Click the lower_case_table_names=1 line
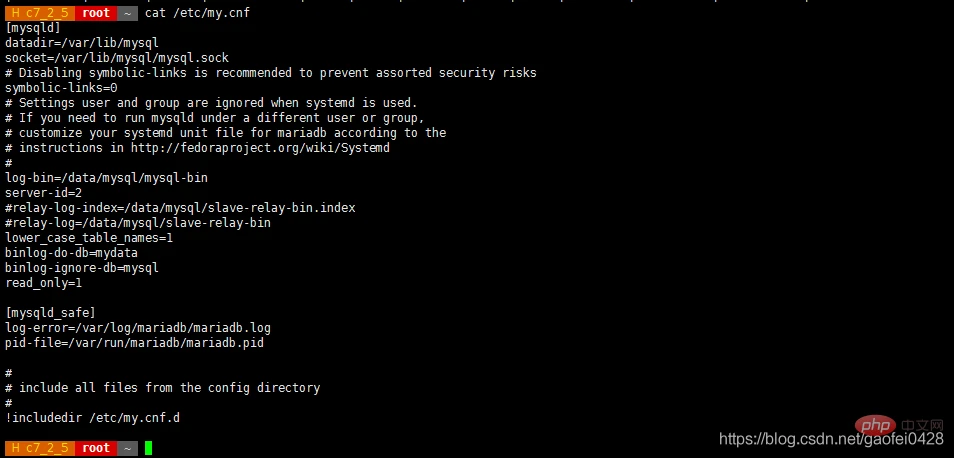Image resolution: width=954 pixels, height=458 pixels. click(89, 238)
